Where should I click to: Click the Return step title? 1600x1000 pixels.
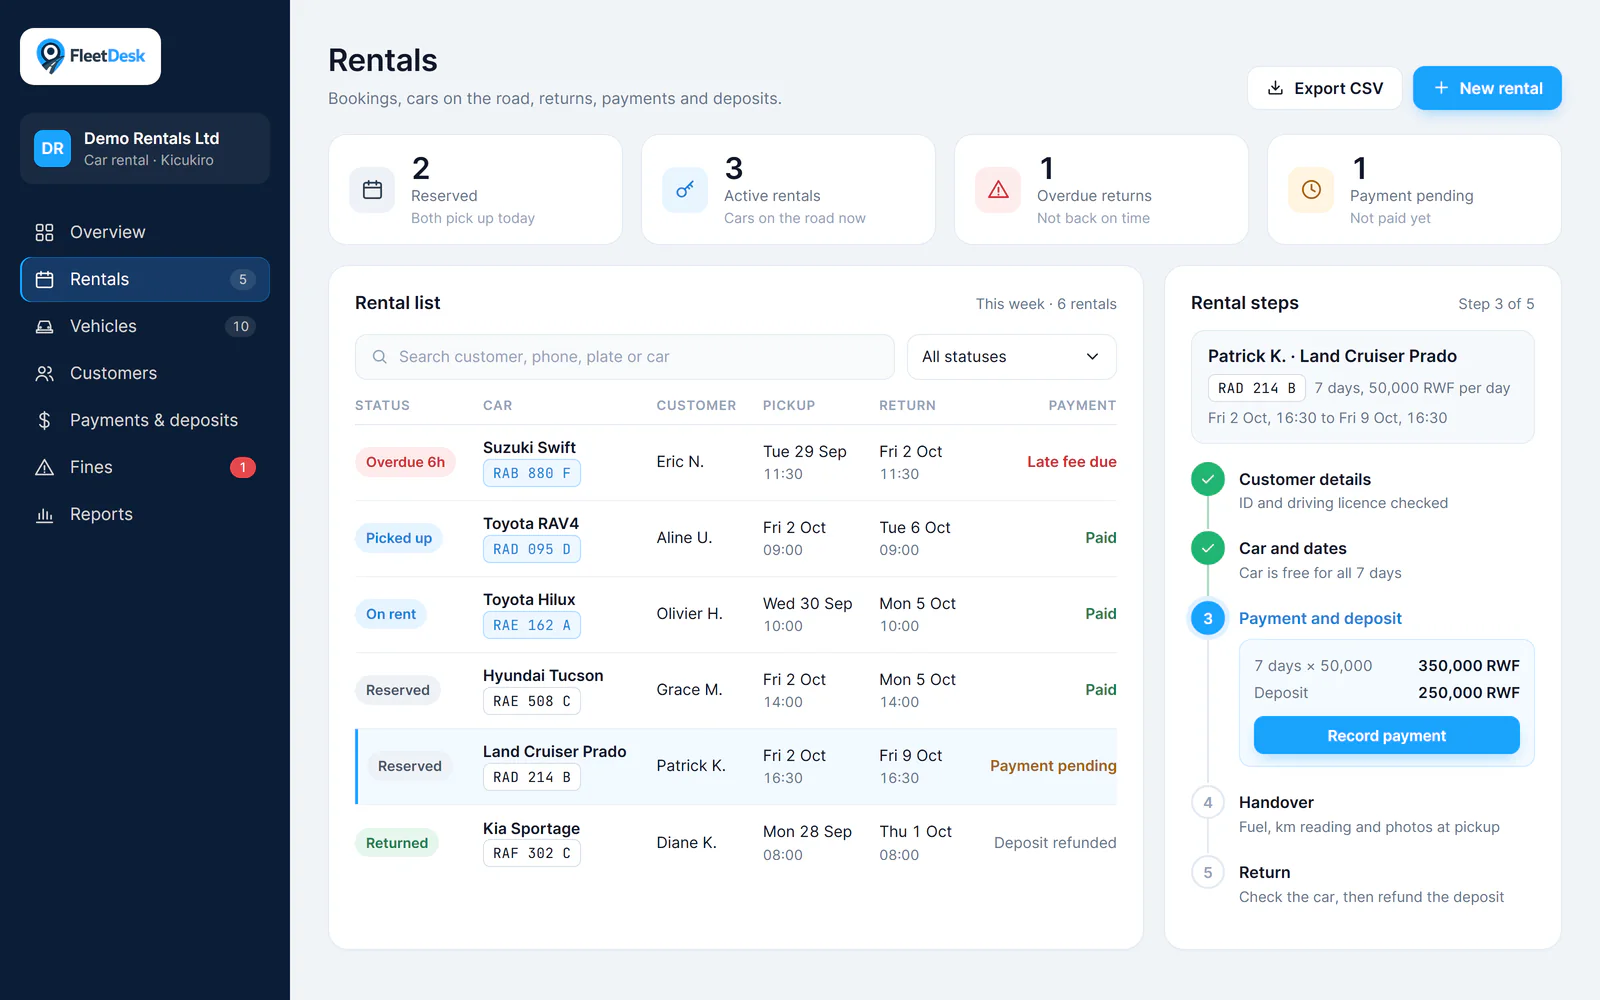pyautogui.click(x=1264, y=872)
